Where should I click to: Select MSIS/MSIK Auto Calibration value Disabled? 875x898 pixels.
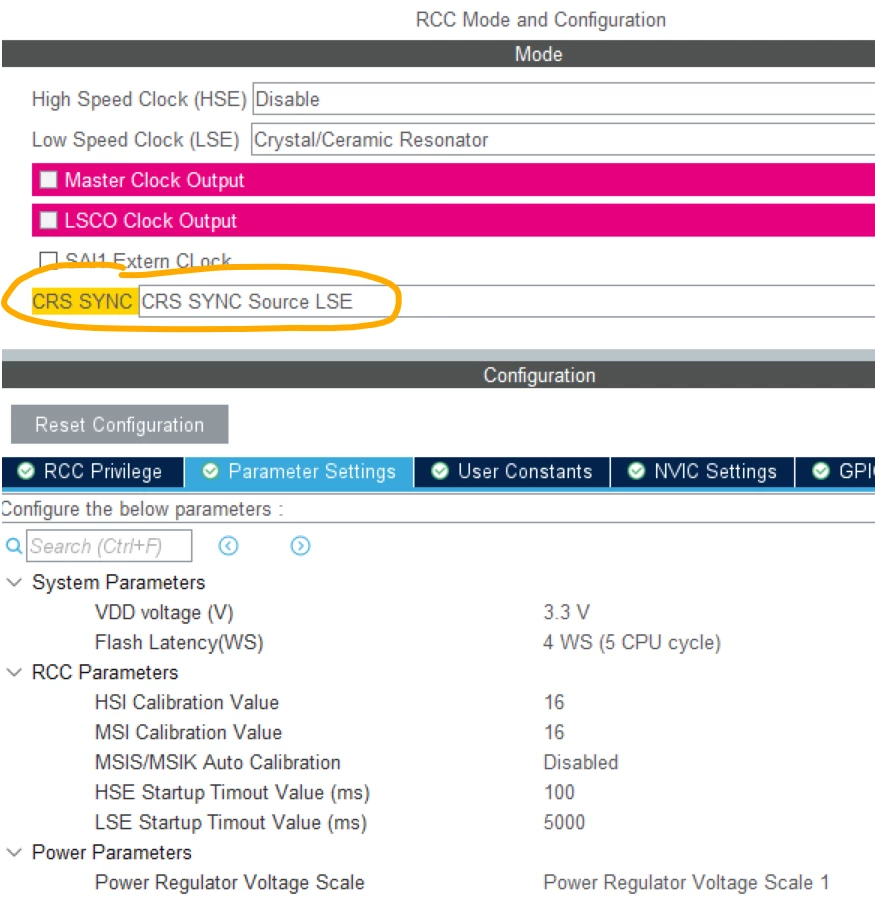click(x=581, y=762)
